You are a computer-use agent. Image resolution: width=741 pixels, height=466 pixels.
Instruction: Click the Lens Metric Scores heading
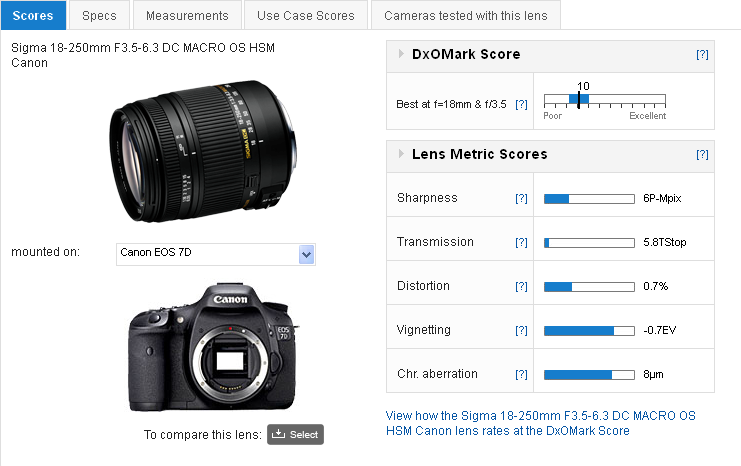(x=480, y=154)
